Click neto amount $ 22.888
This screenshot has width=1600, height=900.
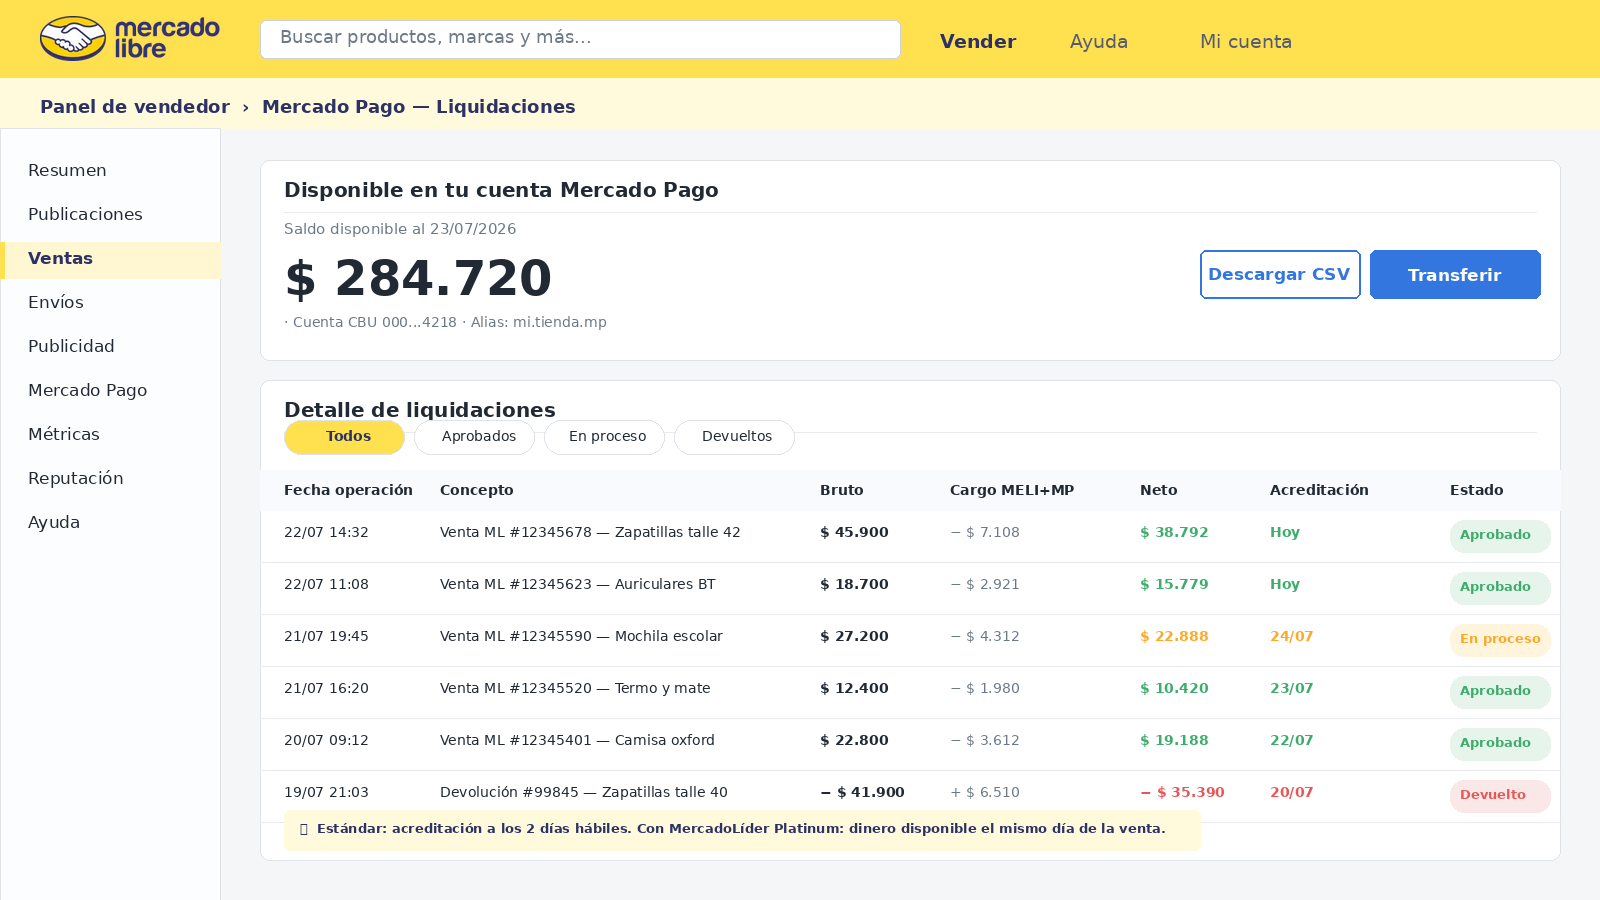1174,636
